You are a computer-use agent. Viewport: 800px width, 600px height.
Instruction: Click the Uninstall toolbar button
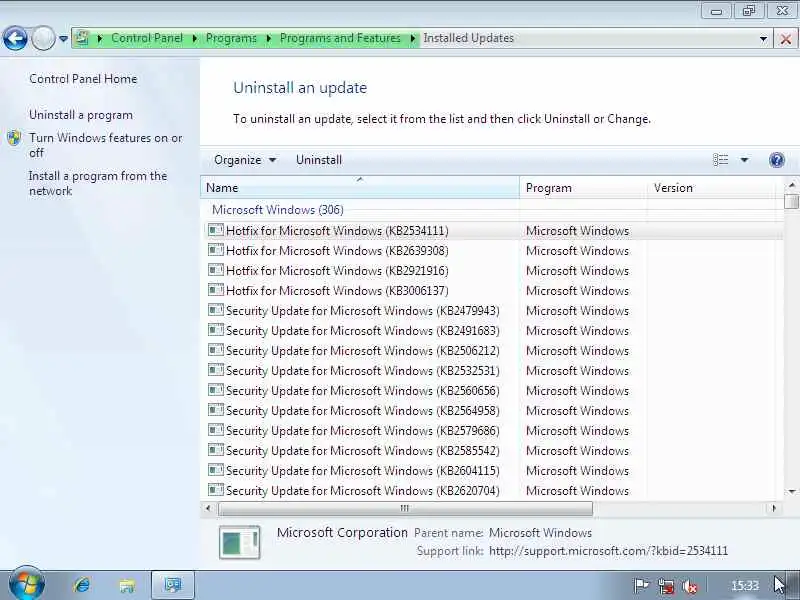(x=319, y=160)
